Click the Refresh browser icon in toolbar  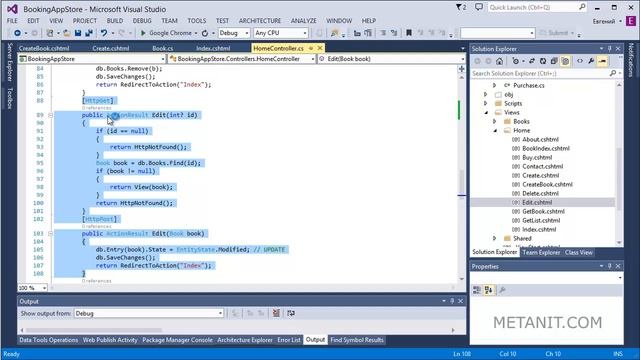click(x=205, y=33)
